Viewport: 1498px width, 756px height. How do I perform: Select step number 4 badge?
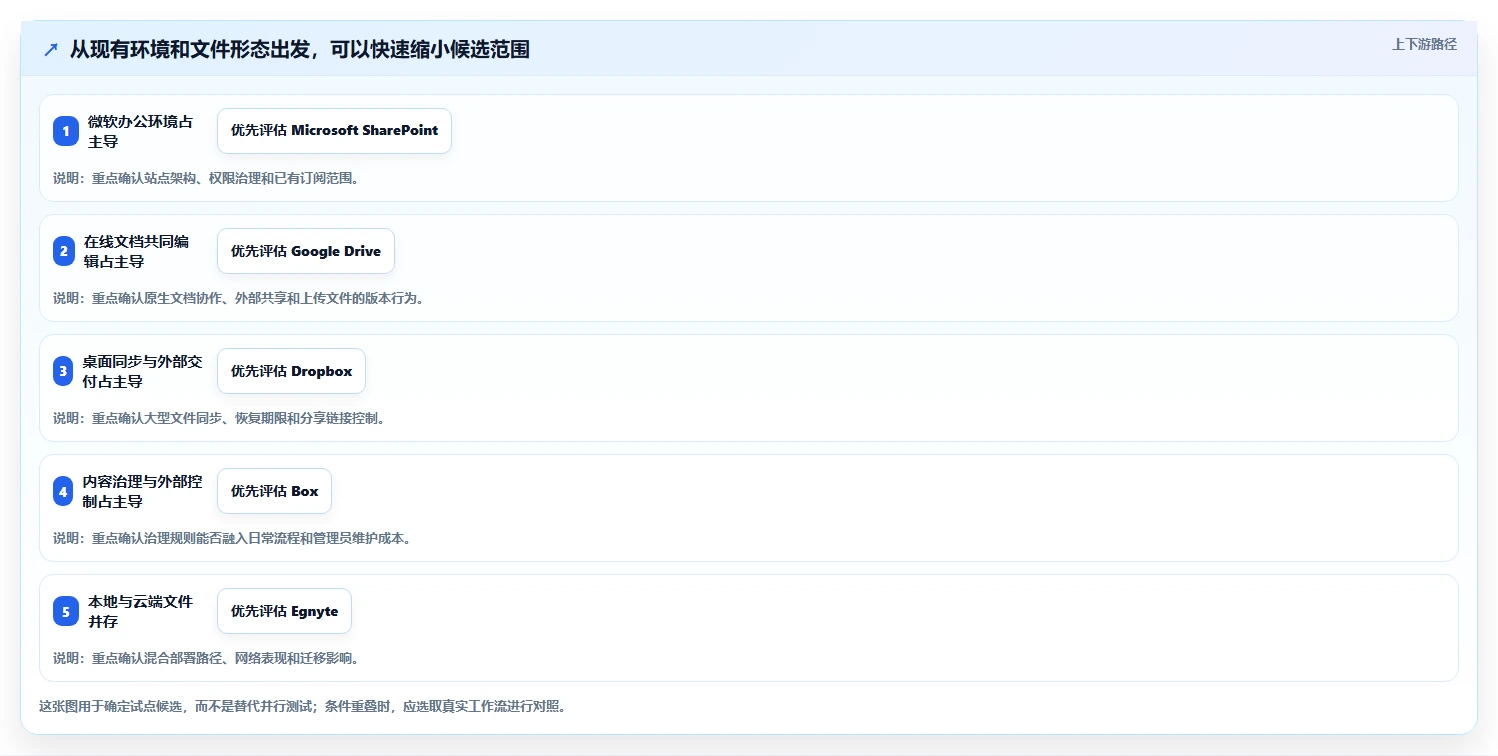tap(64, 491)
